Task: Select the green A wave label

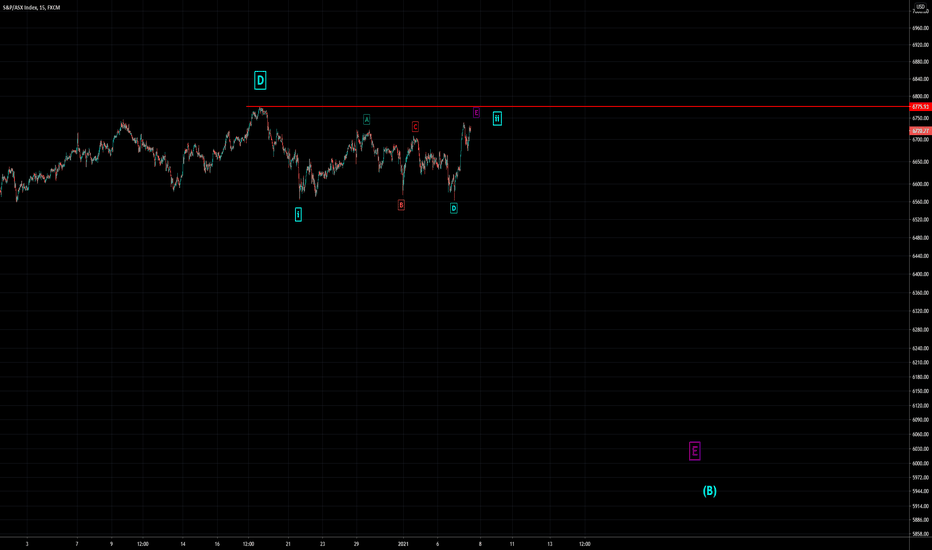Action: (367, 120)
